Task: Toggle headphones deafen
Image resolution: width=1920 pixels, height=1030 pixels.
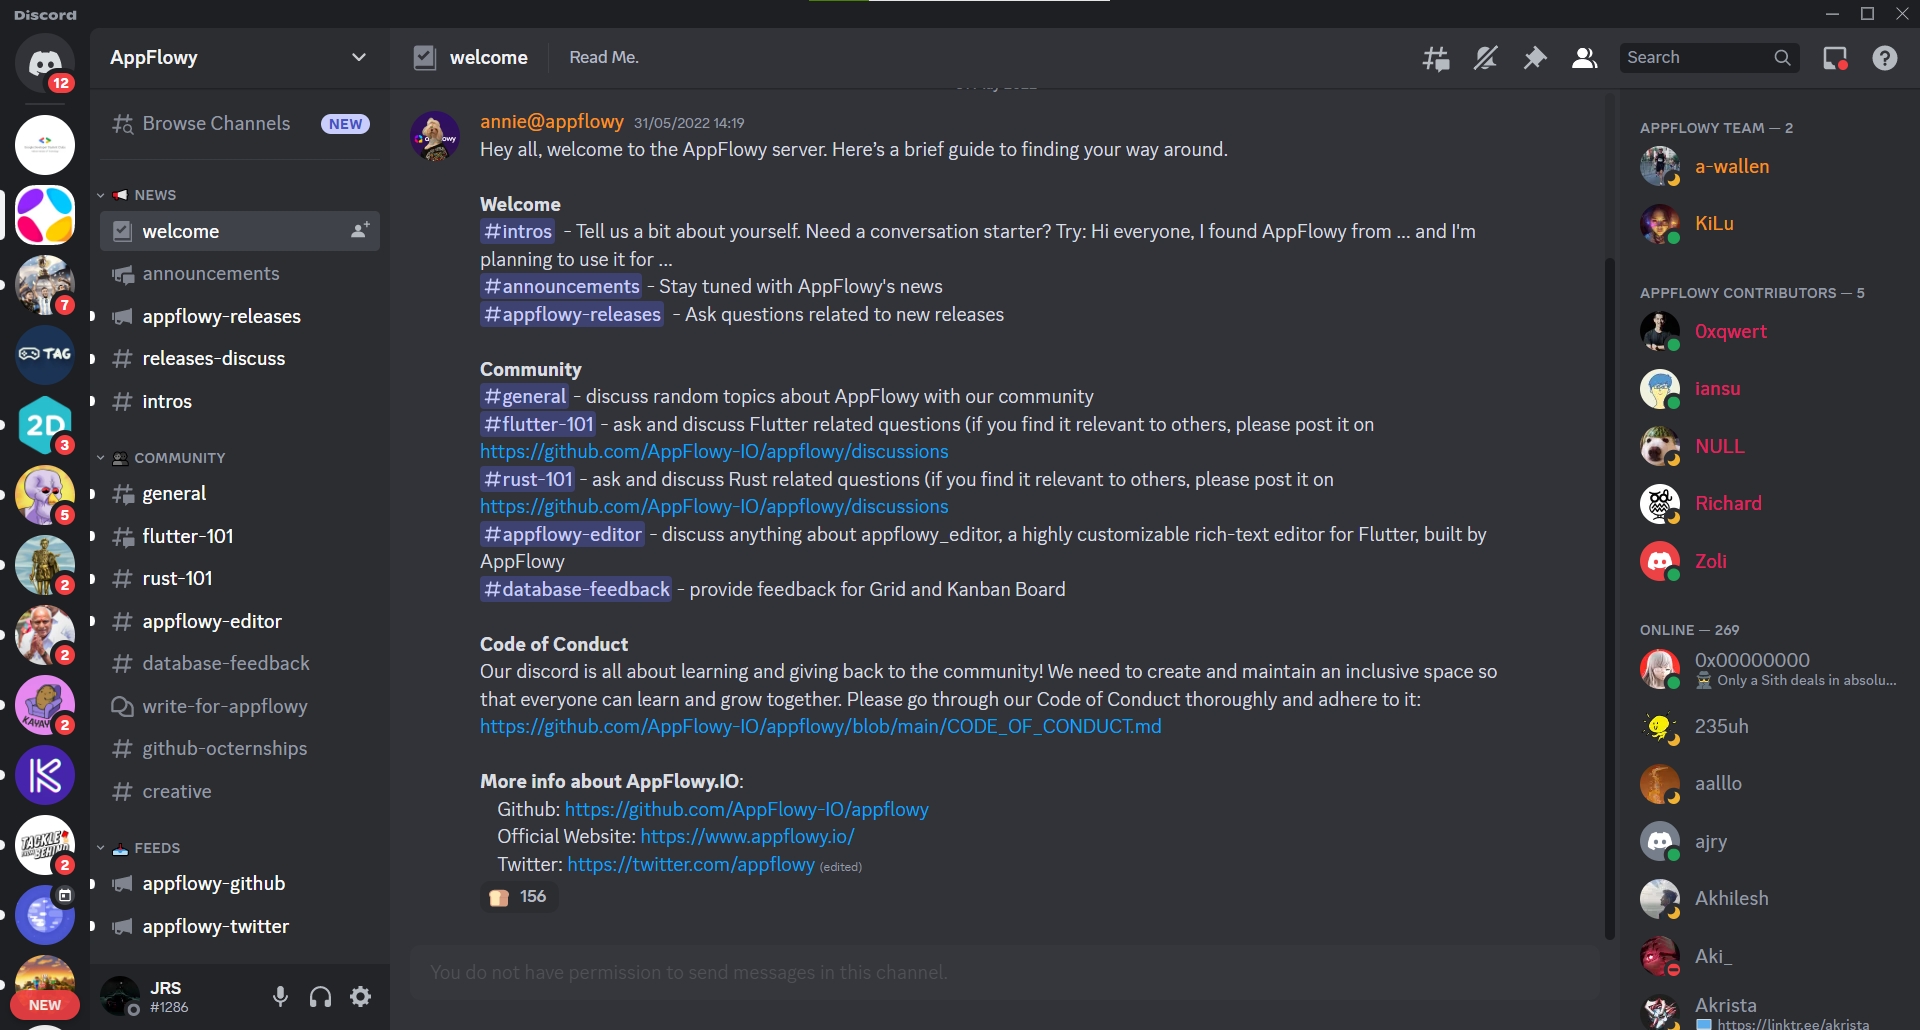Action: point(320,996)
